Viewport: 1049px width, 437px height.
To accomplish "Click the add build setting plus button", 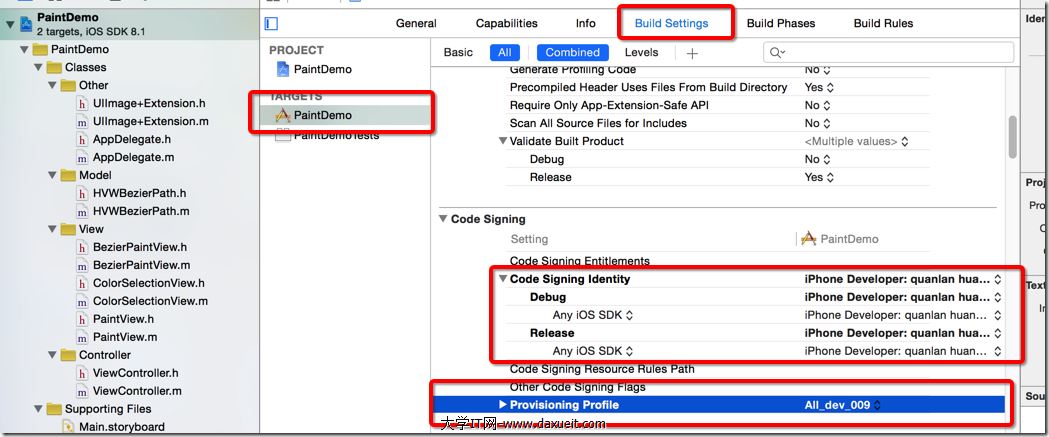I will click(692, 53).
